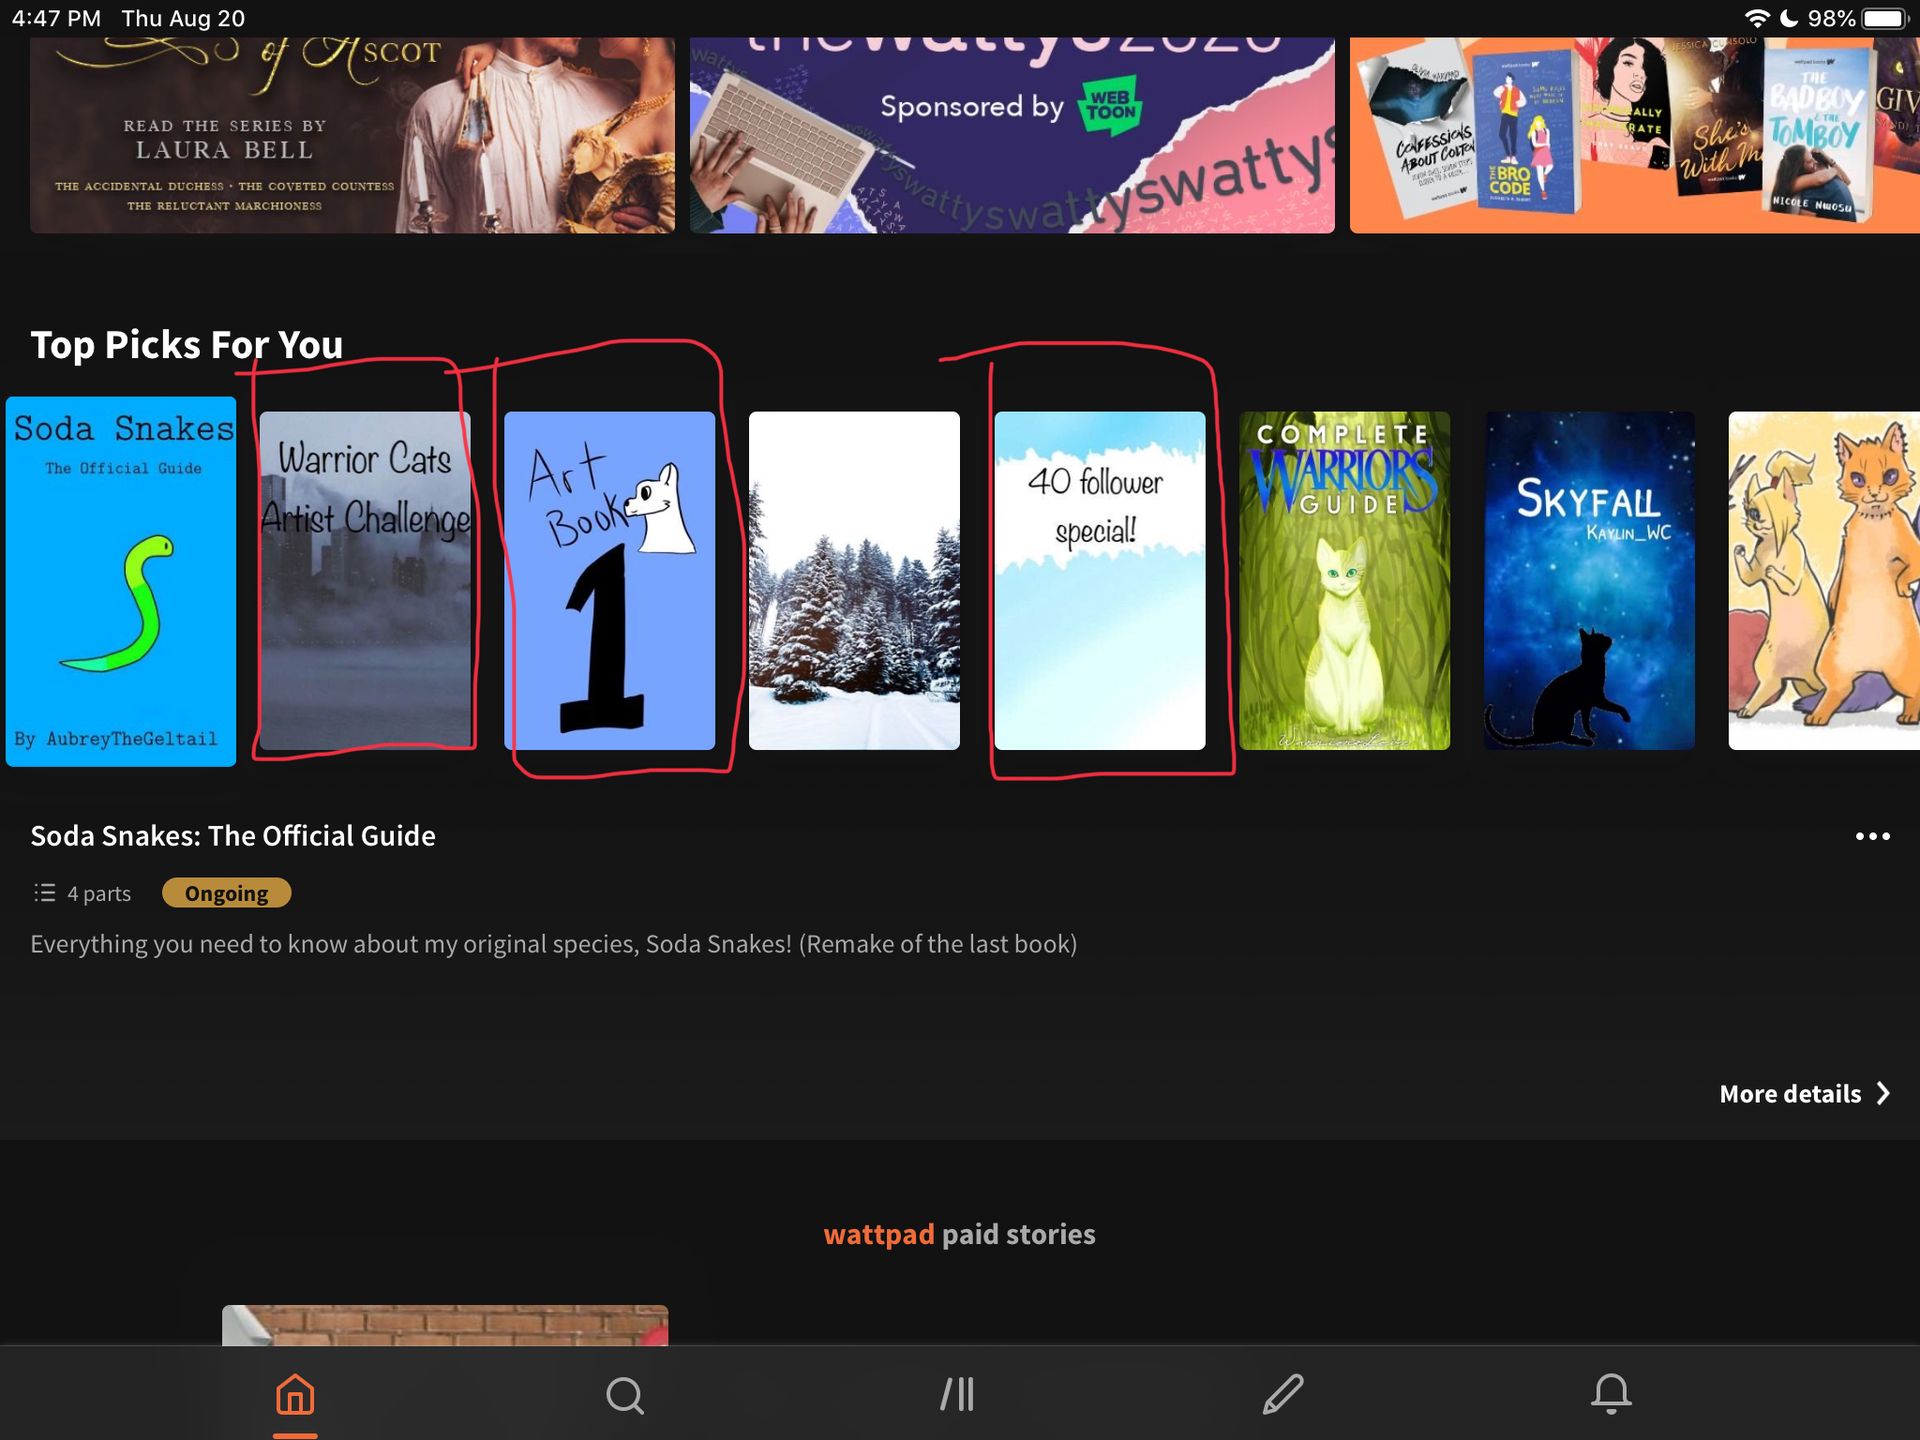Select the Skyfall by Kaylin_WC cover
Viewport: 1920px width, 1440px height.
tap(1589, 580)
